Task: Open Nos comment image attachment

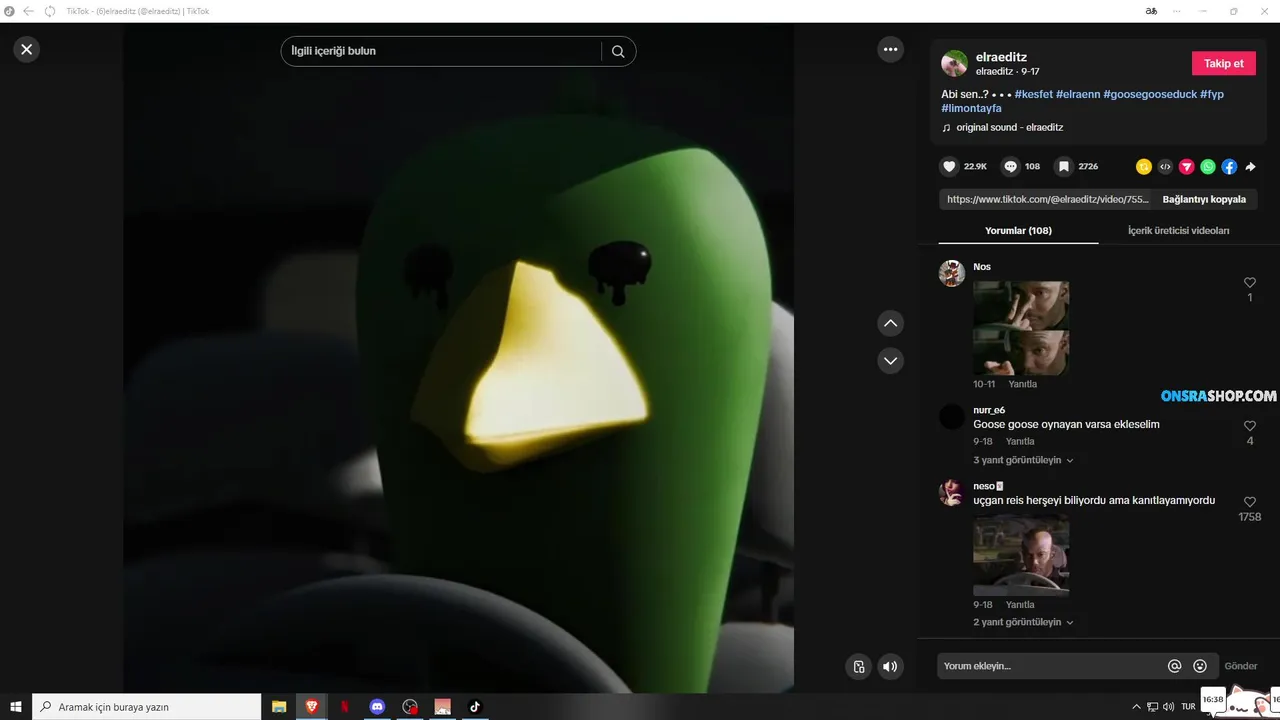Action: [x=1021, y=328]
